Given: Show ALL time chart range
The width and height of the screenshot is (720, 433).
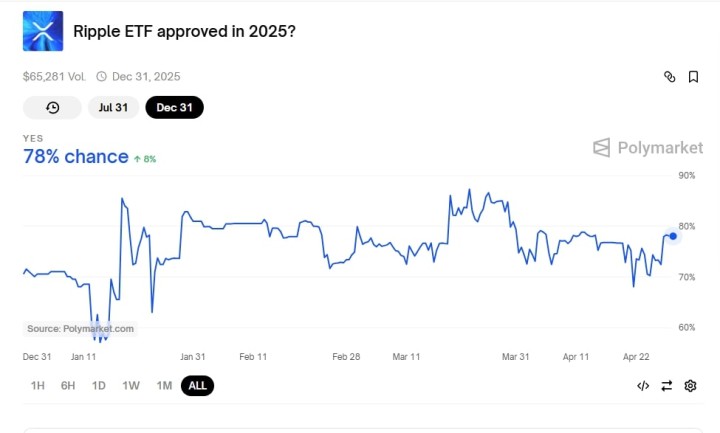Looking at the screenshot, I should [197, 386].
